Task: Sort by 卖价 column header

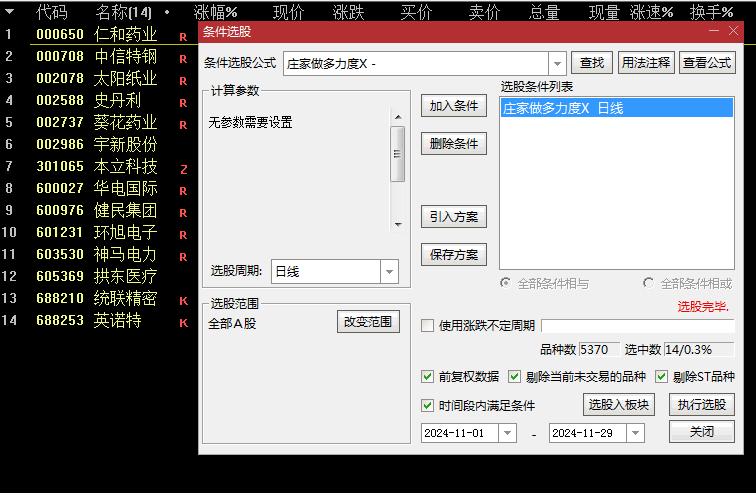Action: (485, 12)
